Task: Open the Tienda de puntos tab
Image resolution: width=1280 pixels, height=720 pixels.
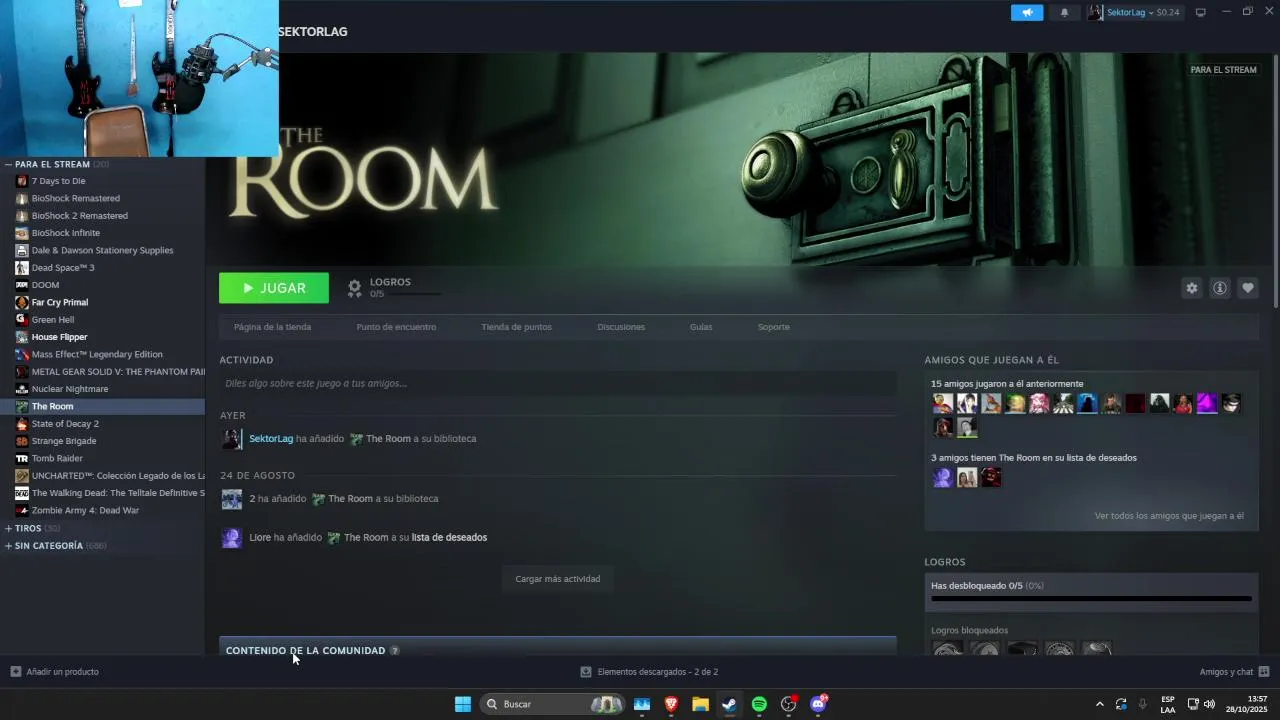Action: pos(516,327)
